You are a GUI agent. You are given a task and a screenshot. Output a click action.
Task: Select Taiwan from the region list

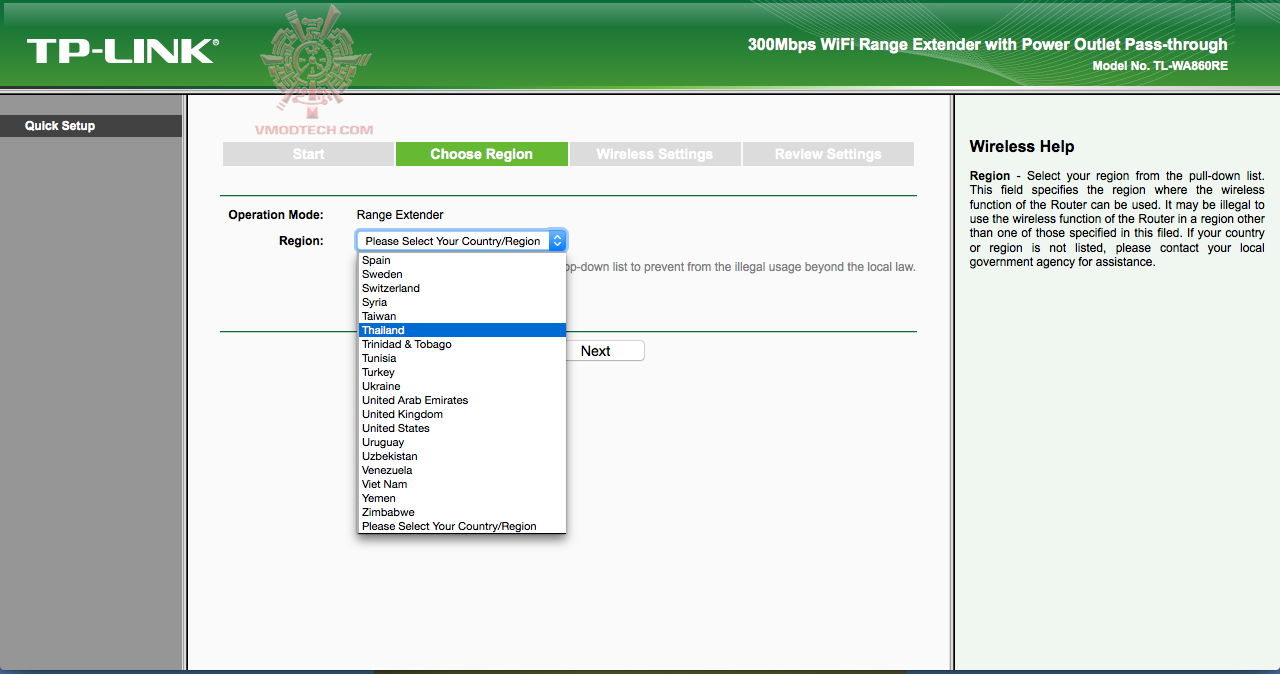(x=462, y=316)
